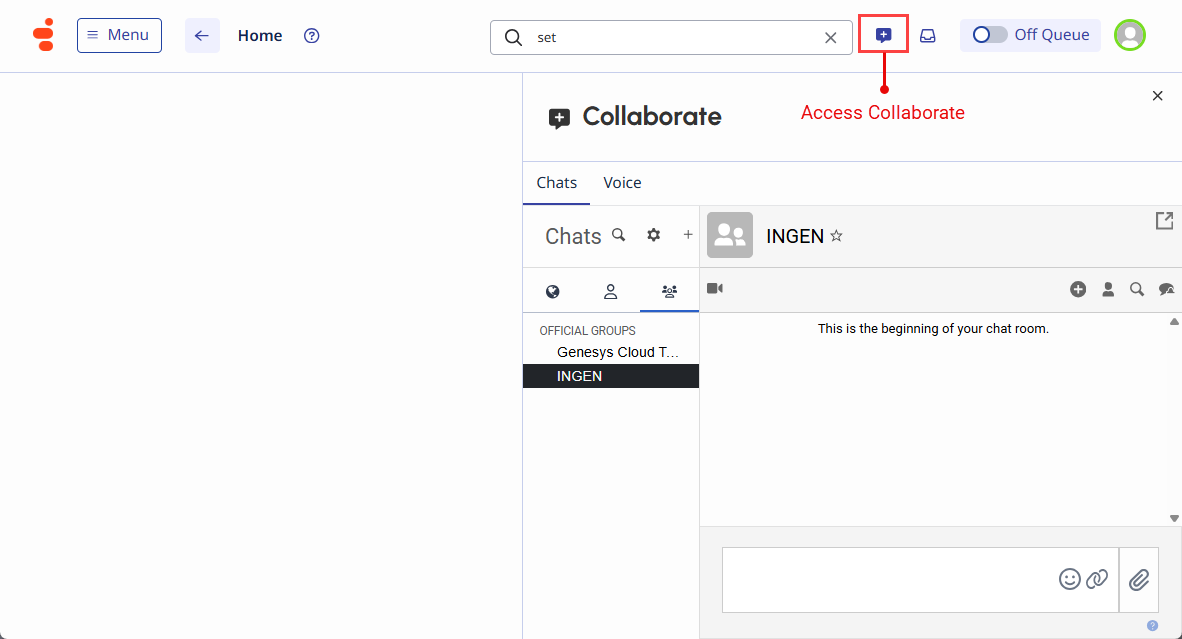Favorite INGEN with the star icon
This screenshot has height=639, width=1182.
click(837, 237)
